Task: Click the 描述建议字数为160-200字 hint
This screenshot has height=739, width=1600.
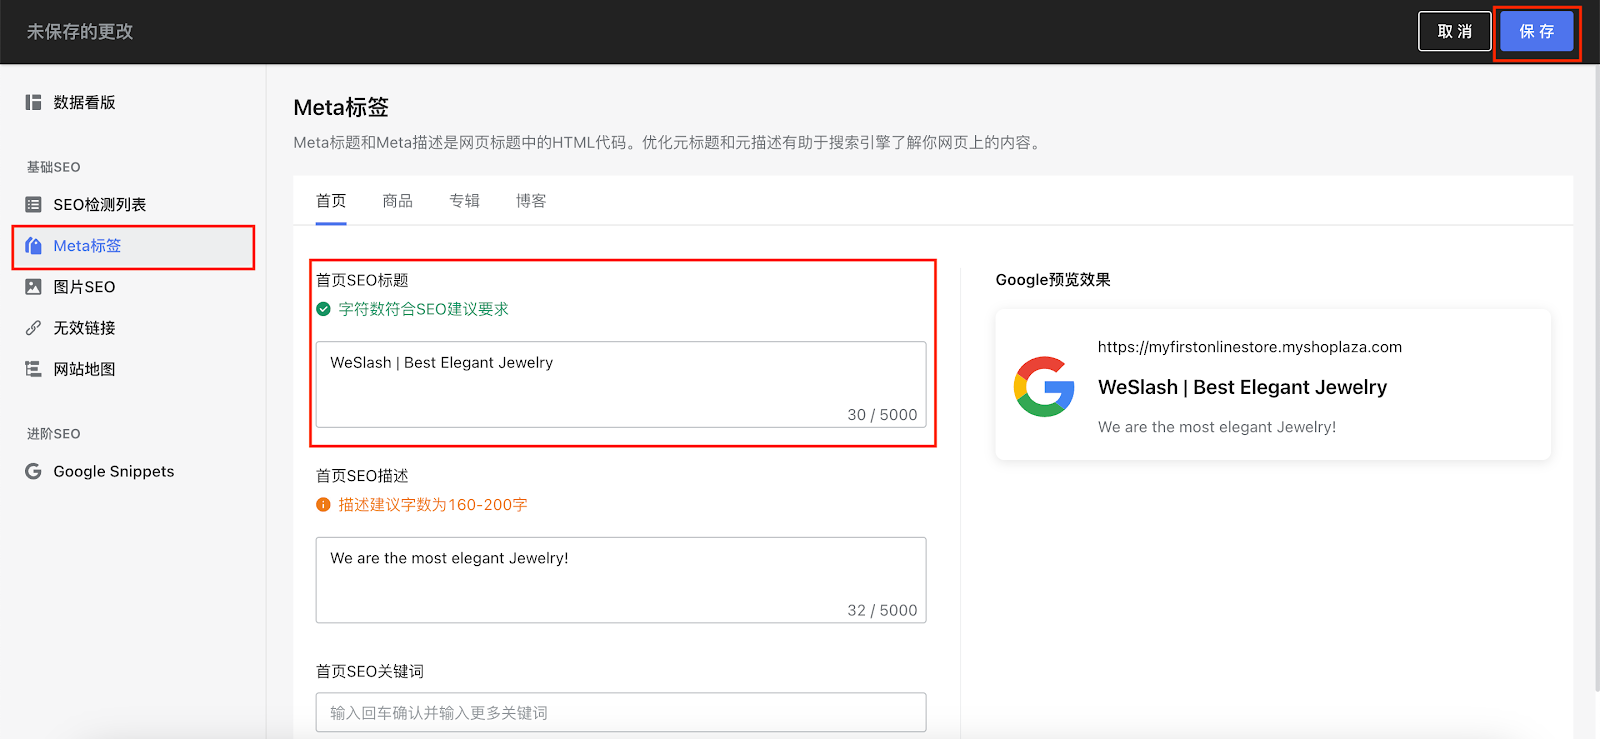Action: (x=433, y=505)
